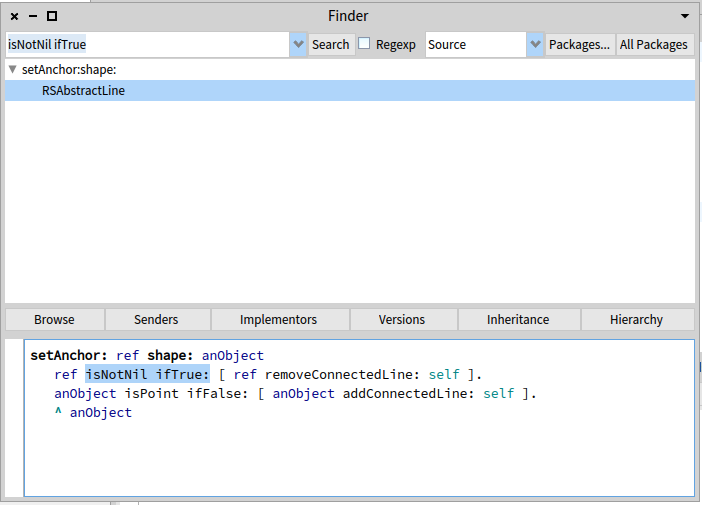Image resolution: width=702 pixels, height=505 pixels.
Task: Click the Source search mode field
Action: 475,44
